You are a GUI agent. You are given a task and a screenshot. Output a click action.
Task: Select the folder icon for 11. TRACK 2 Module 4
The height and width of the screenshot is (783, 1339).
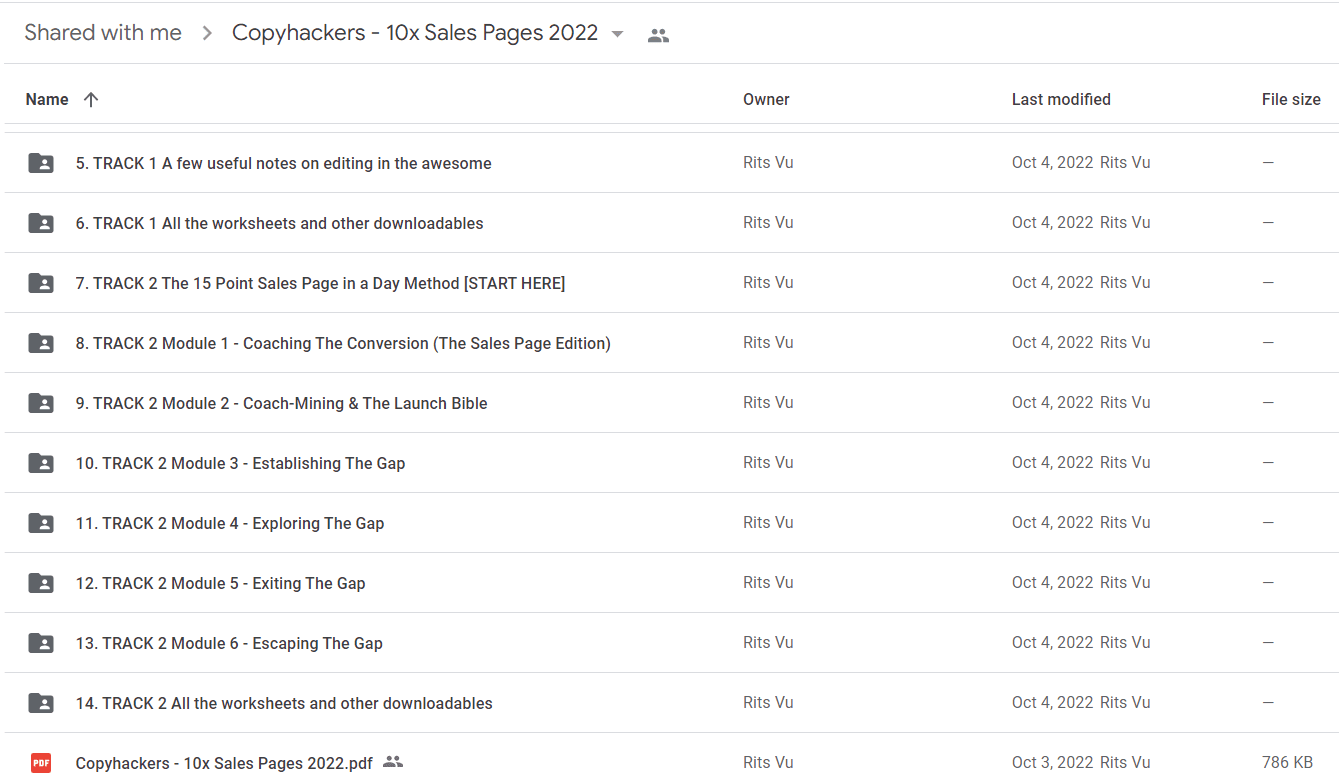coord(41,523)
